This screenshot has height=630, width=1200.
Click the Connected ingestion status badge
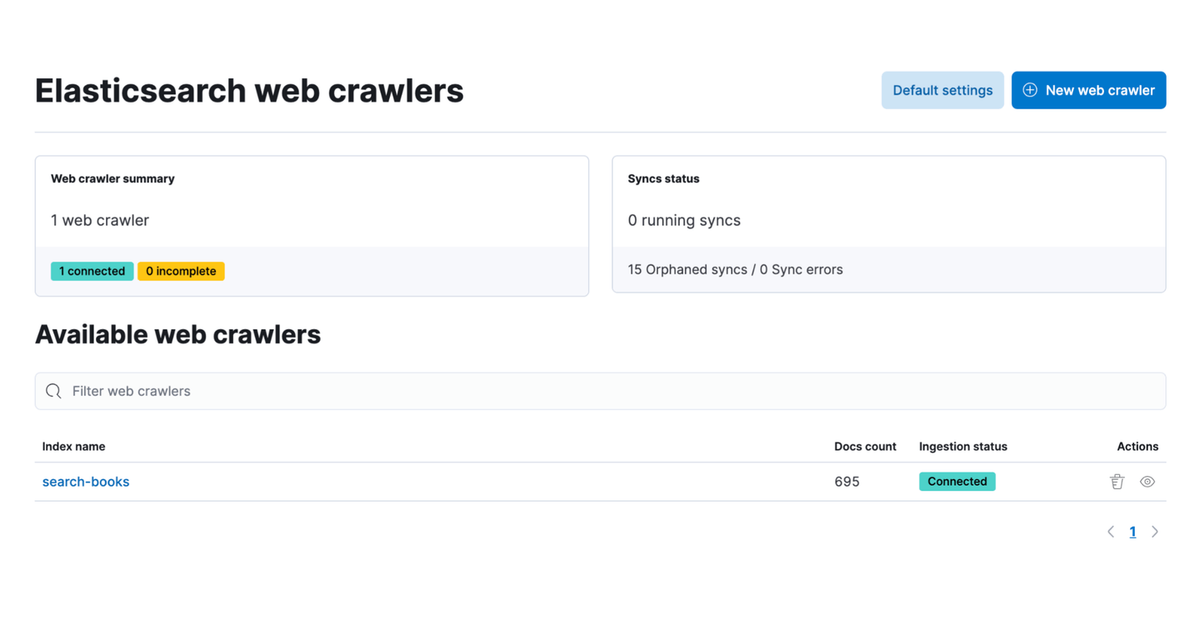(957, 481)
